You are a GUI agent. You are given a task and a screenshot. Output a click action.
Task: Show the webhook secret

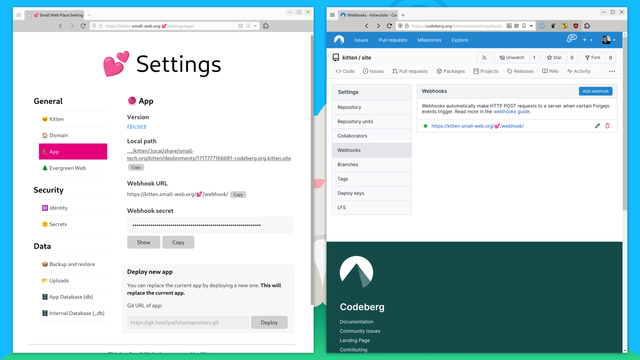point(143,242)
